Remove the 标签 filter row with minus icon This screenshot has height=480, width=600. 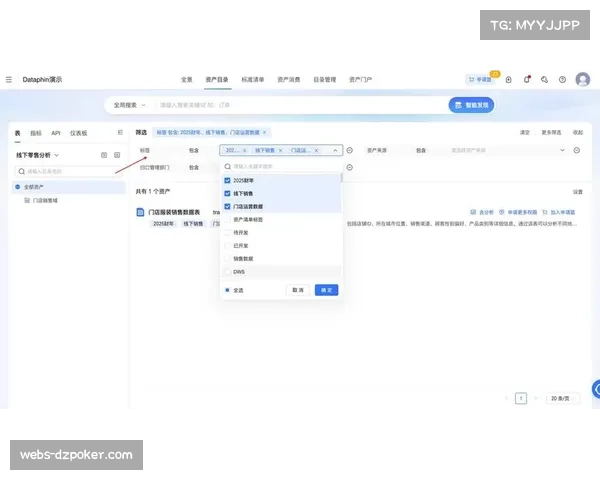point(349,150)
